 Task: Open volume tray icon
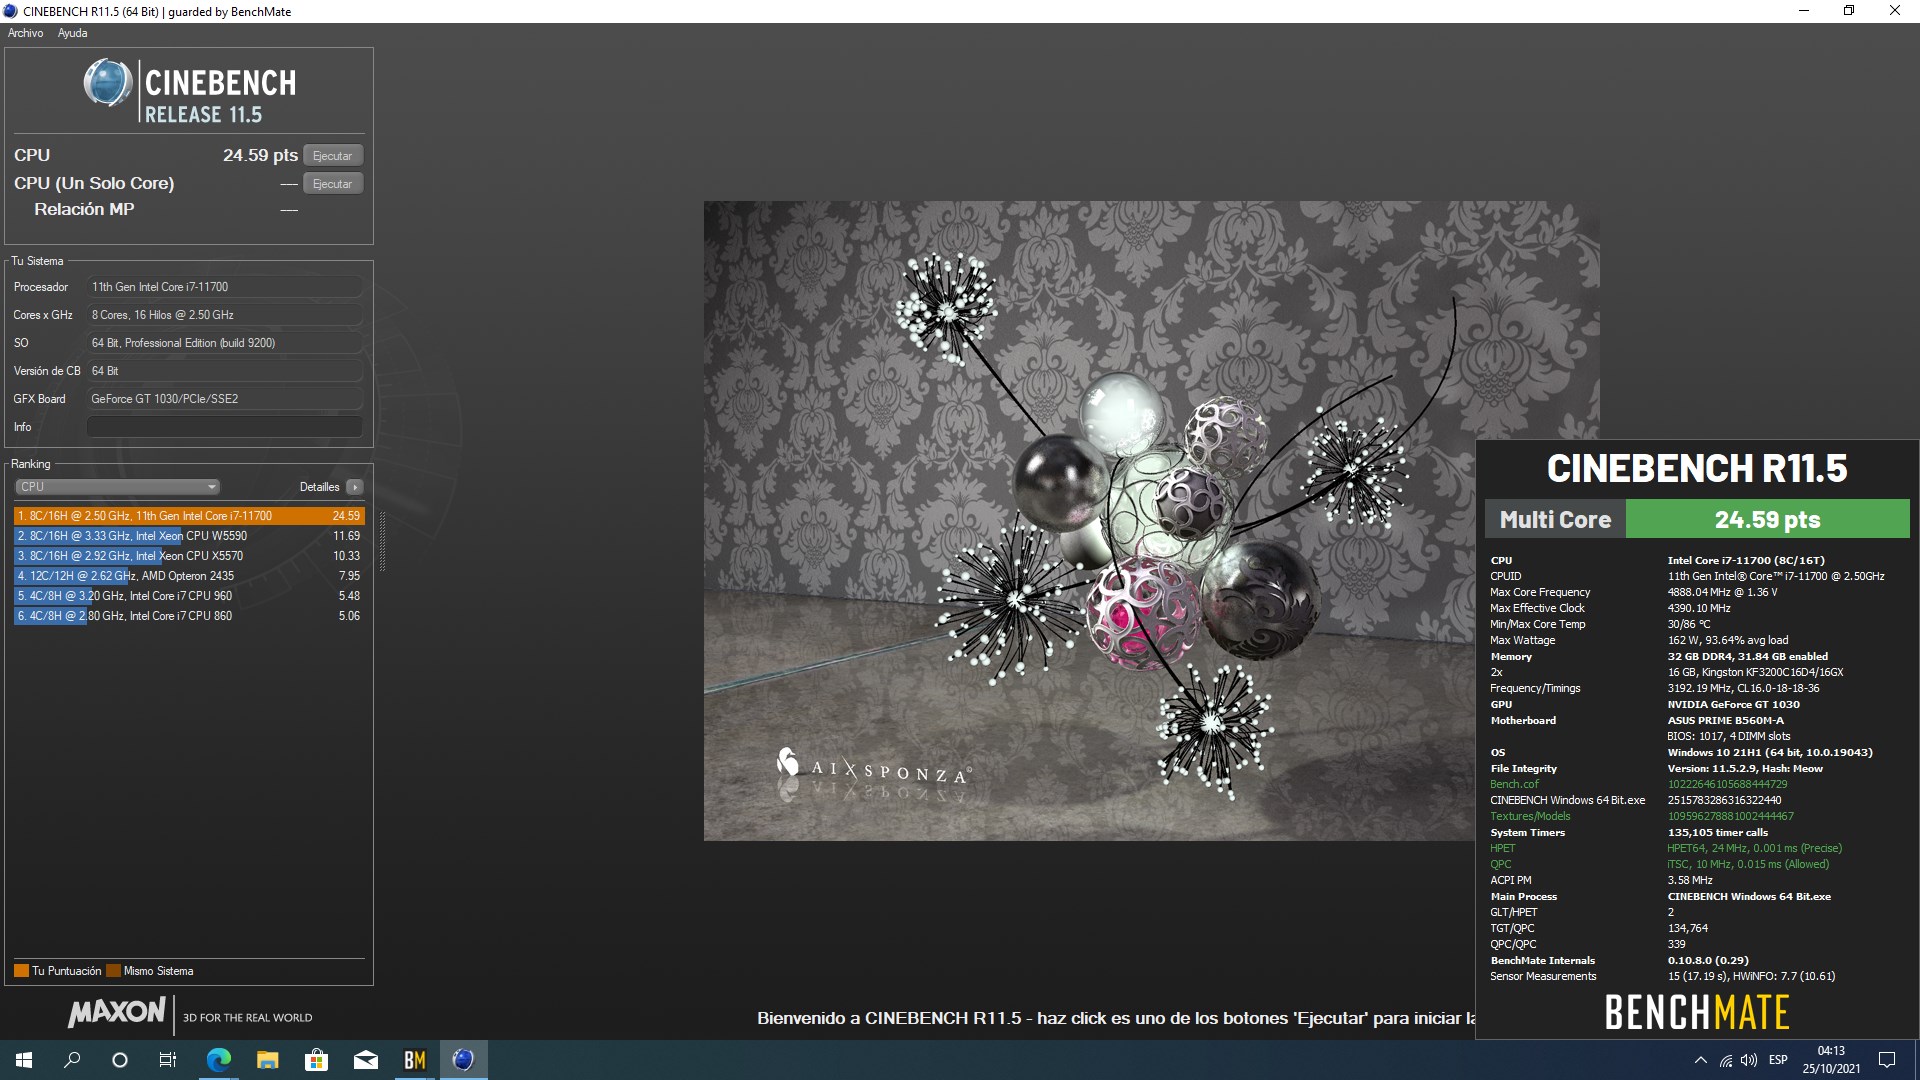click(1749, 1060)
